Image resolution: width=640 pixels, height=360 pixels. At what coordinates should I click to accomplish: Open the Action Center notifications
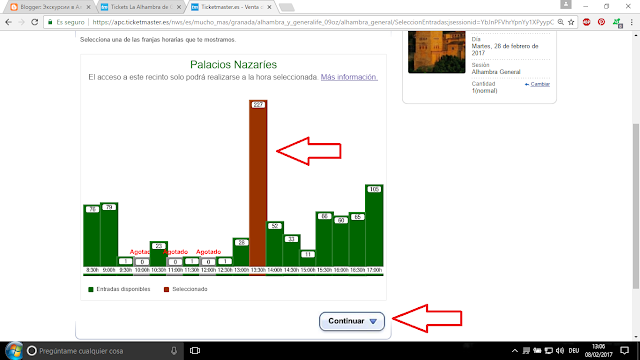point(624,351)
